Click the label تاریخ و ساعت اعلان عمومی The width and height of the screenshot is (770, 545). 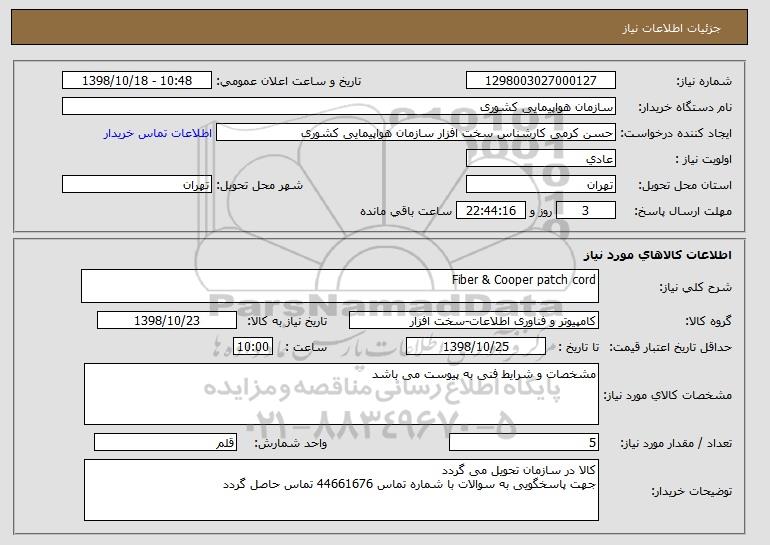pyautogui.click(x=289, y=82)
